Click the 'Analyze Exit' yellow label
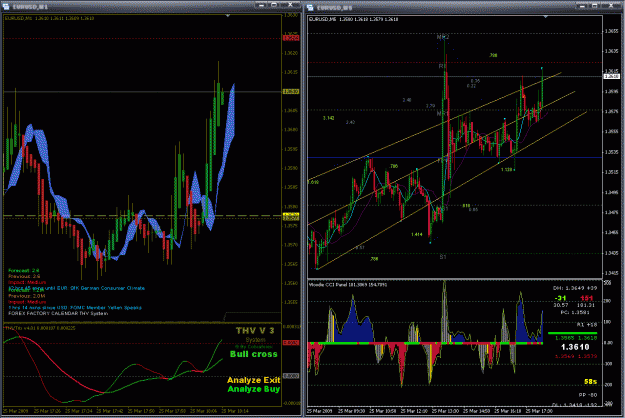 tap(254, 380)
